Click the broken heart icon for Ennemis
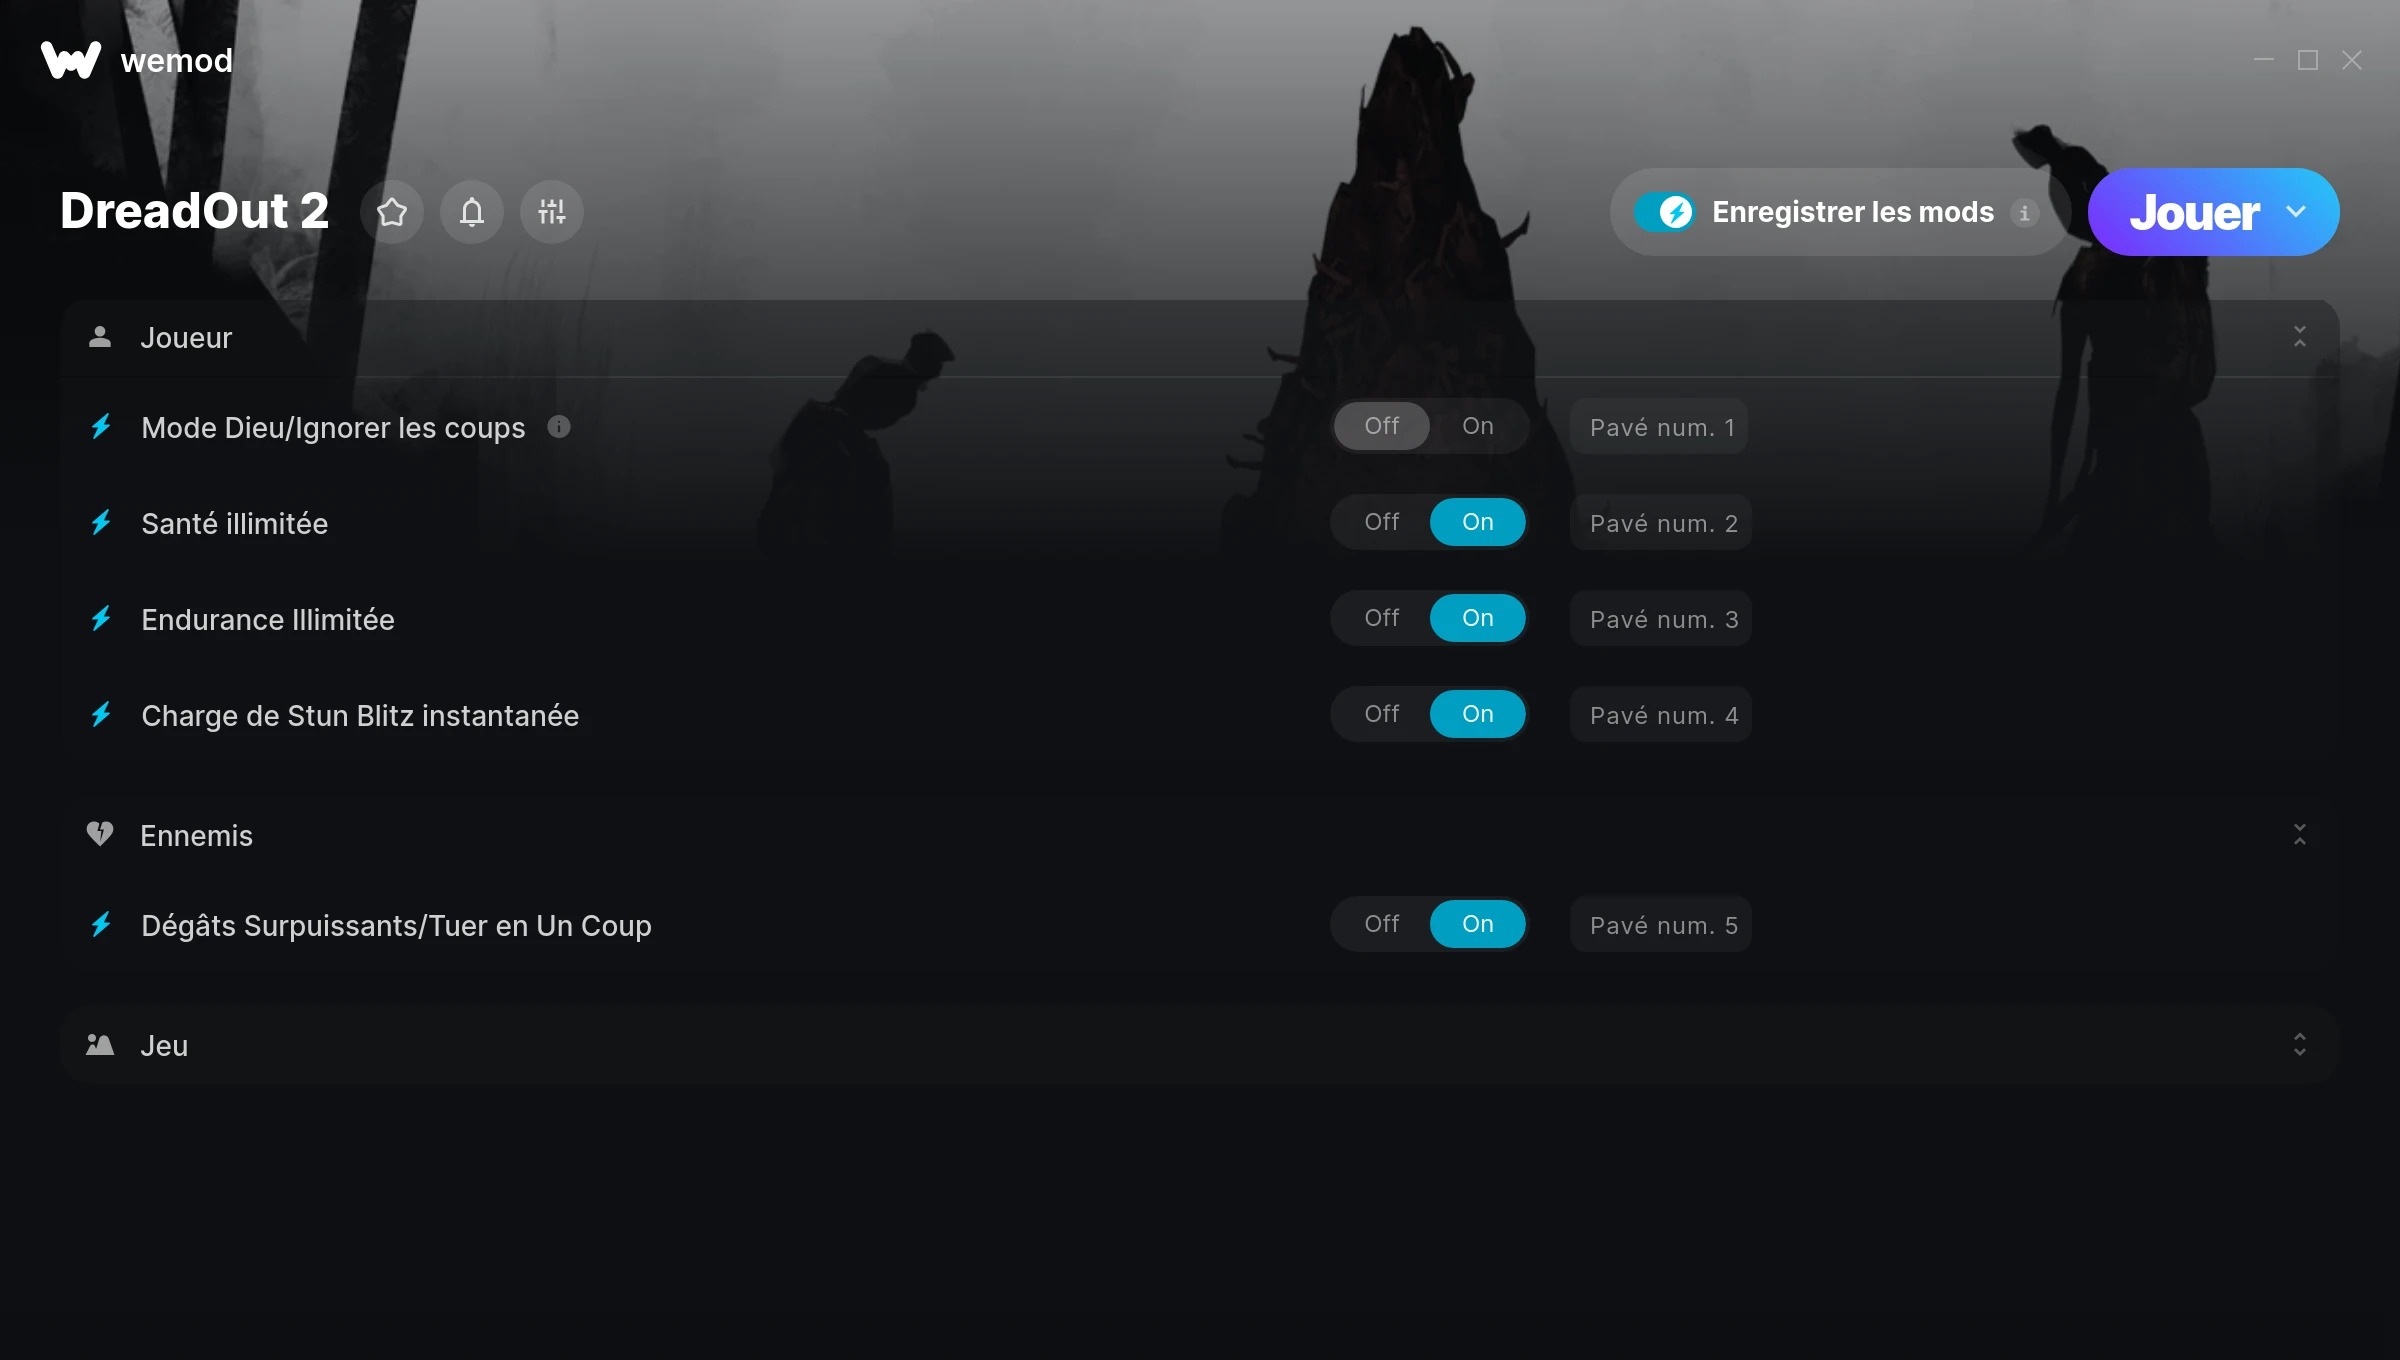Viewport: 2400px width, 1360px height. [100, 834]
